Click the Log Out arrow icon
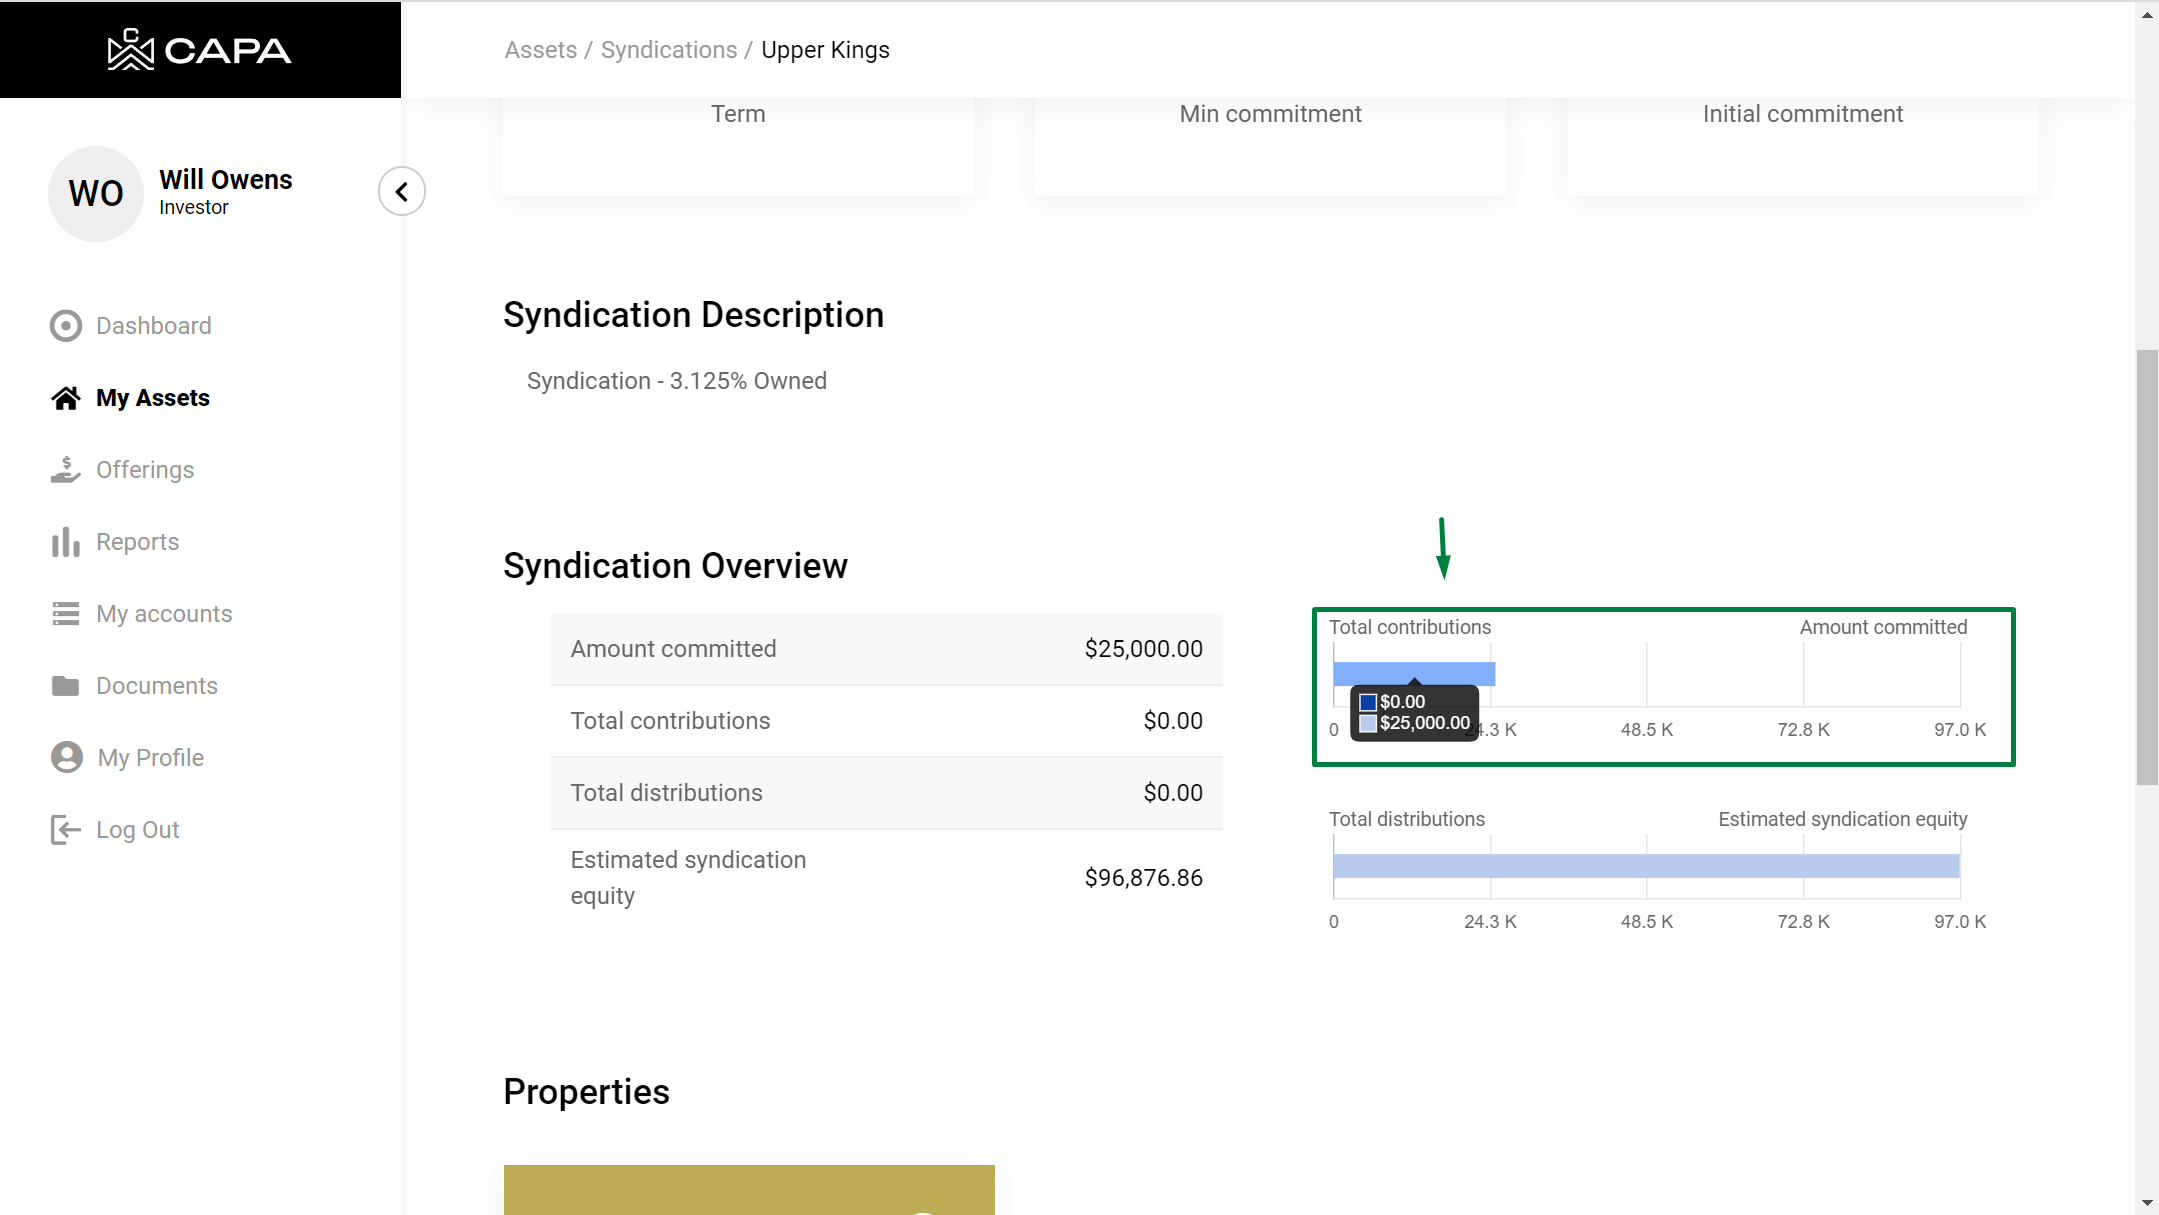Viewport: 2159px width, 1215px height. click(66, 830)
